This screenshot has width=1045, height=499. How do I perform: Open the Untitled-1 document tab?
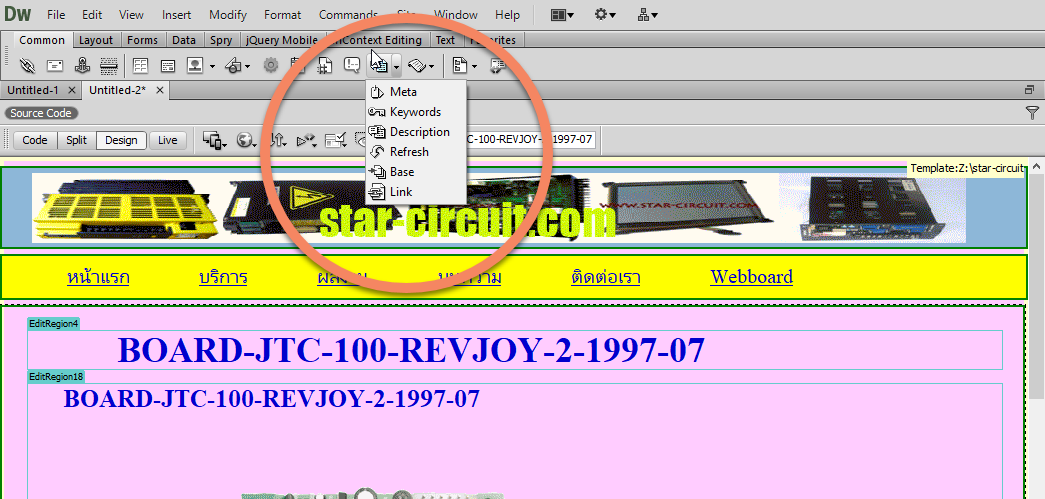(33, 90)
